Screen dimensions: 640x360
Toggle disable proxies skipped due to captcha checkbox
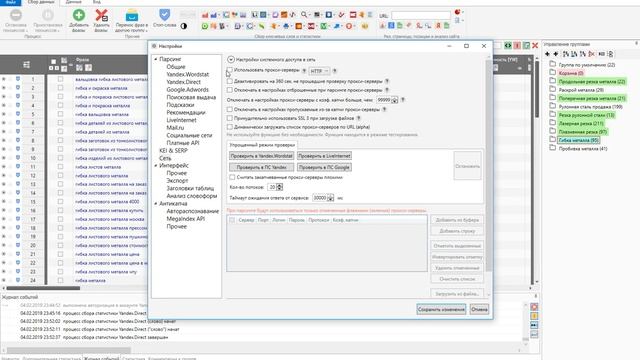point(230,109)
